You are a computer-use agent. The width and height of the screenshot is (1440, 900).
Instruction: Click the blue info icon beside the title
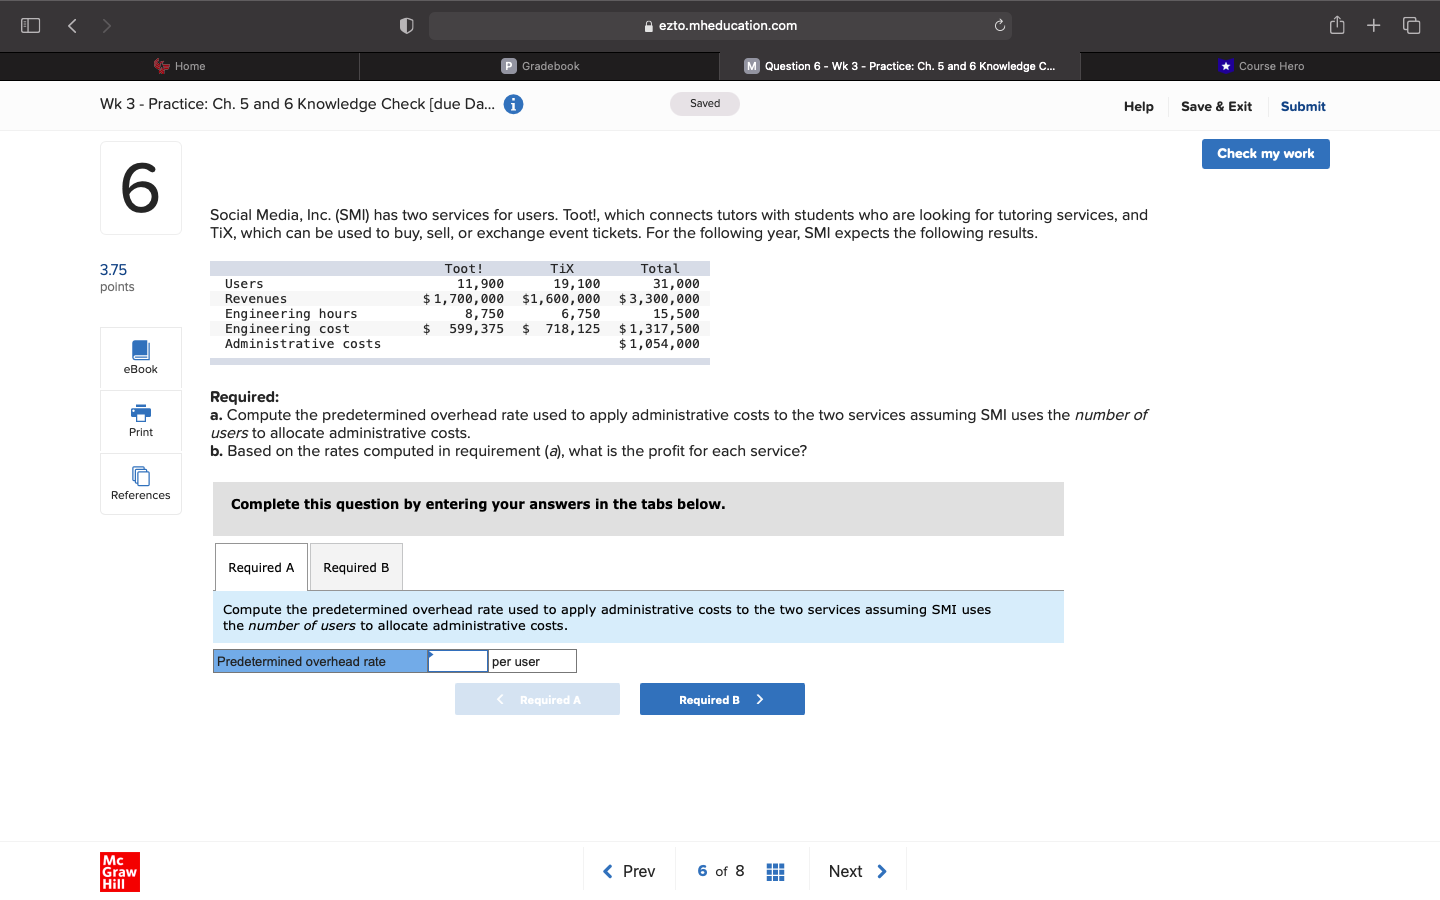coord(513,104)
